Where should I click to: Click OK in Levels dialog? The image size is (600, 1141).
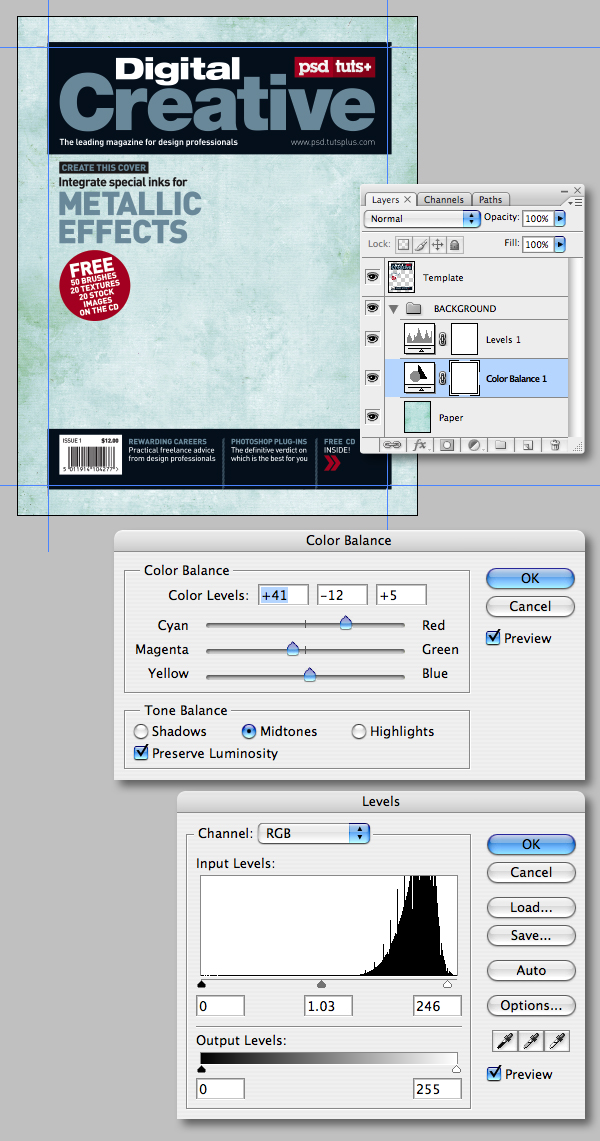pos(531,844)
